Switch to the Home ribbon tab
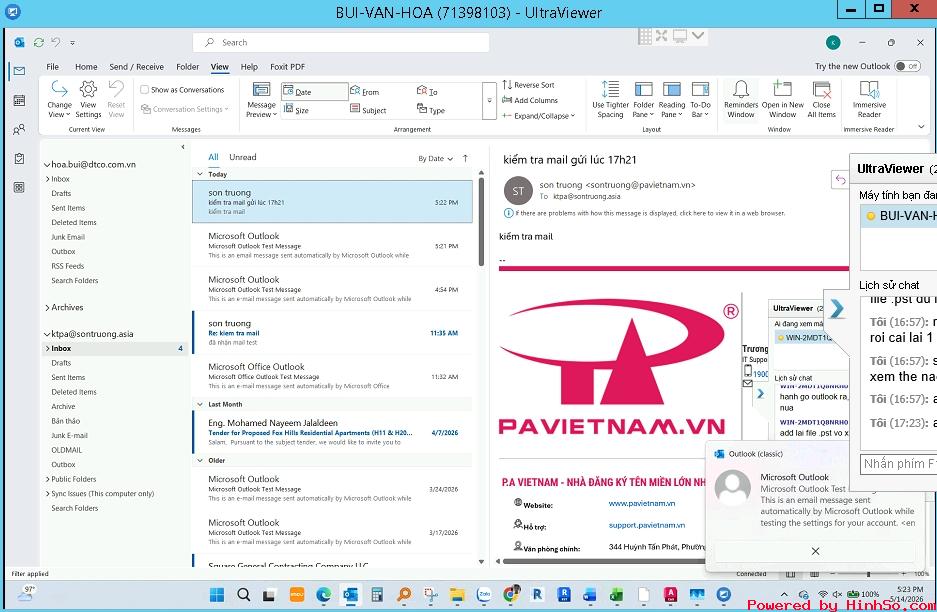This screenshot has width=937, height=612. [x=86, y=67]
